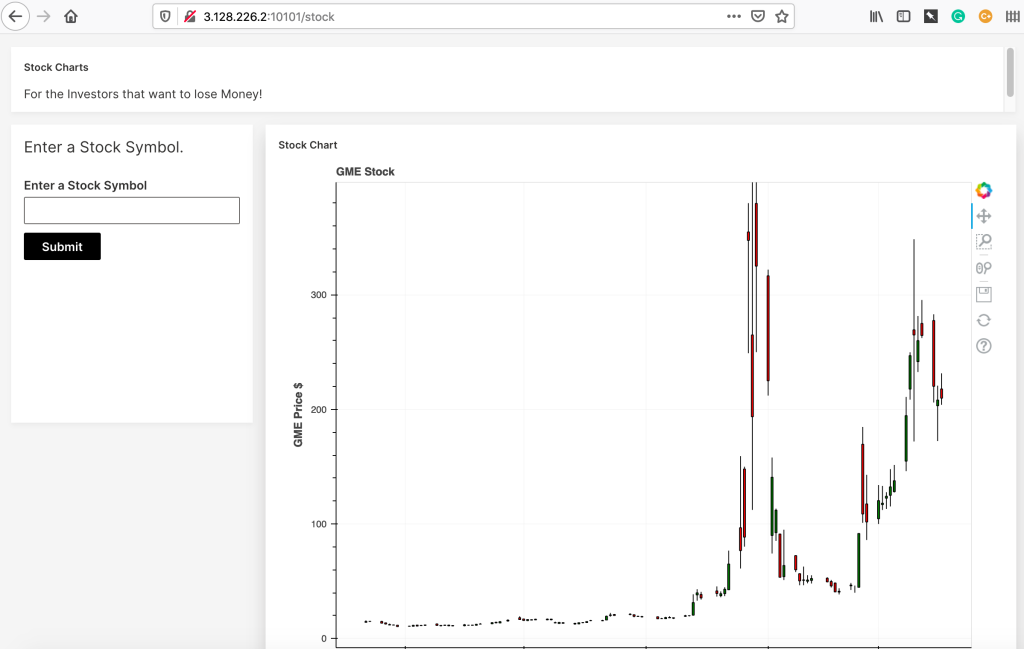
Task: Click the Submit button
Action: pos(62,247)
